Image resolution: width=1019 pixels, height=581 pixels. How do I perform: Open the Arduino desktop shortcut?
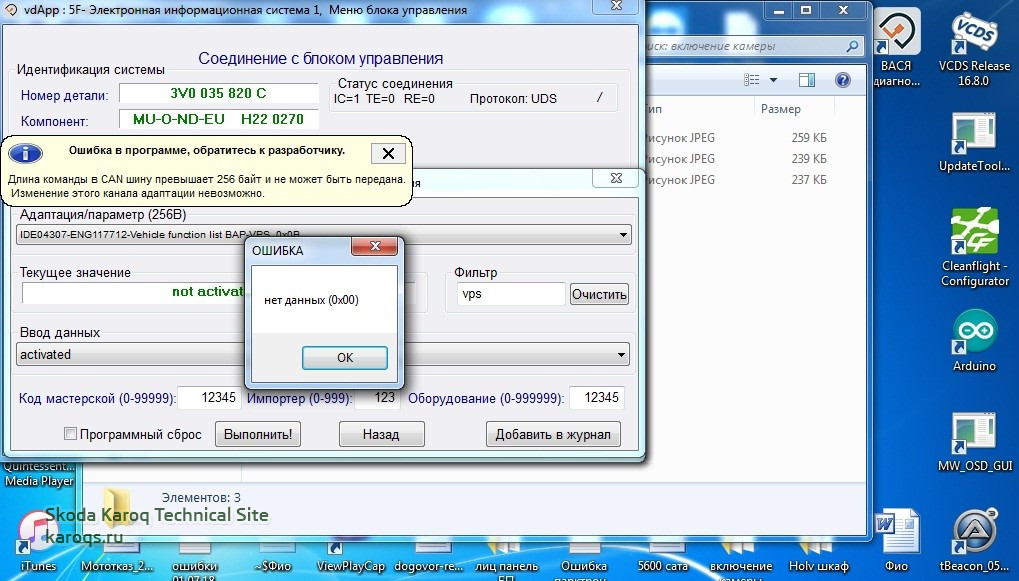(x=974, y=334)
